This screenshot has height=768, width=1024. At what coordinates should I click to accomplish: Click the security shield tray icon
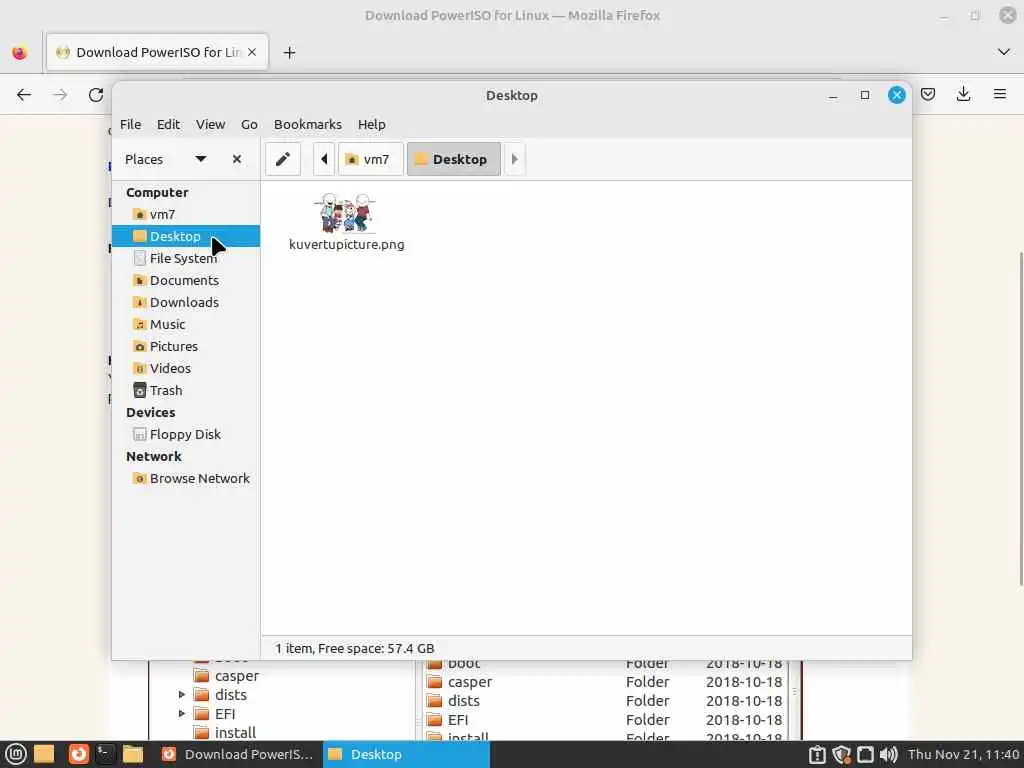841,755
